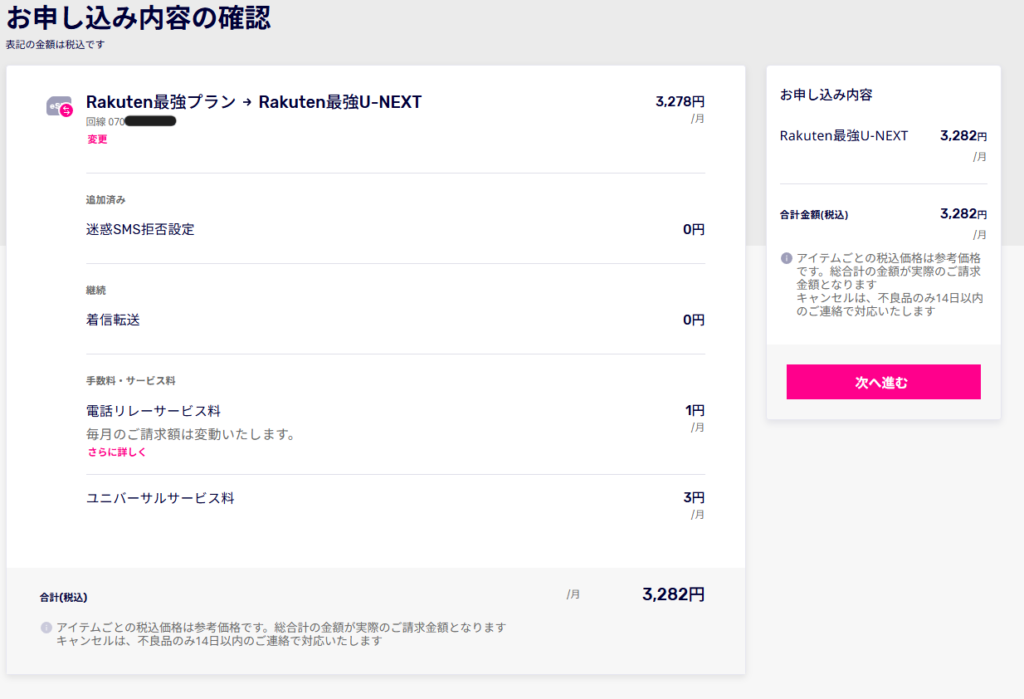Click the 電話リレーサービス料 label
The height and width of the screenshot is (699, 1024).
[x=153, y=411]
